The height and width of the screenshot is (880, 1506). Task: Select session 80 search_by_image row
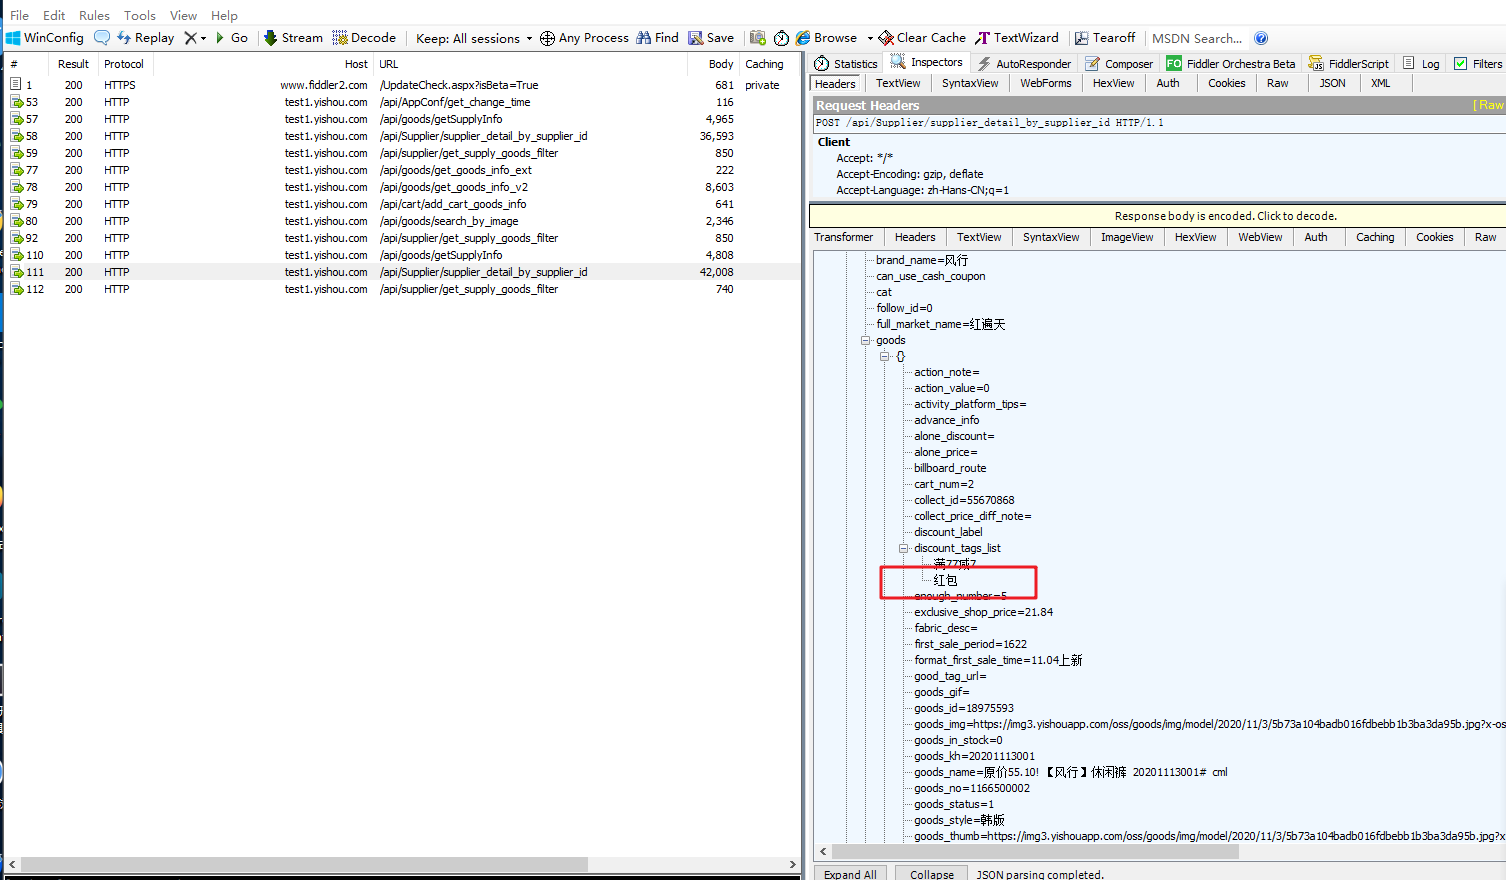(x=403, y=221)
